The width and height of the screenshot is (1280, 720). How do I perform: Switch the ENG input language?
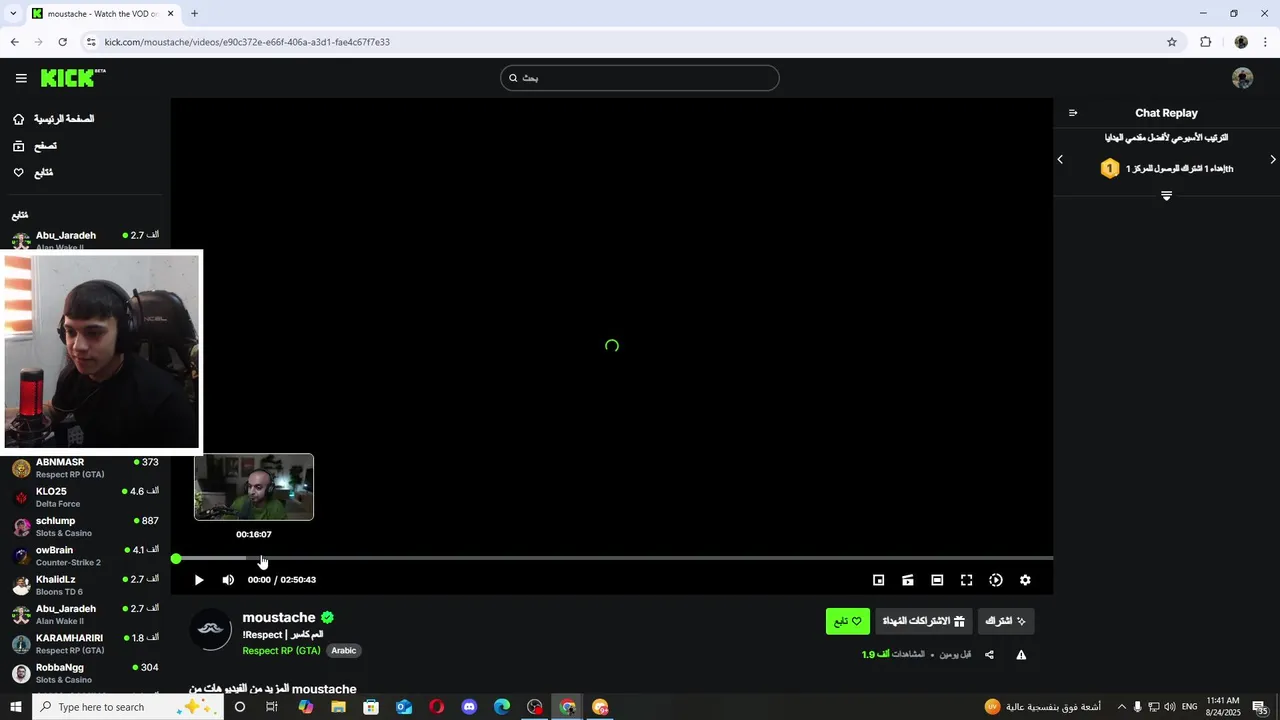pyautogui.click(x=1190, y=707)
